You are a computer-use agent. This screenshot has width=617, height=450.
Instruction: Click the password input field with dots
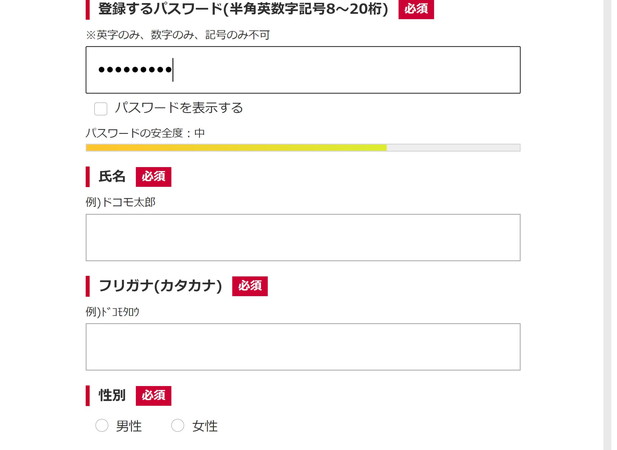click(303, 70)
